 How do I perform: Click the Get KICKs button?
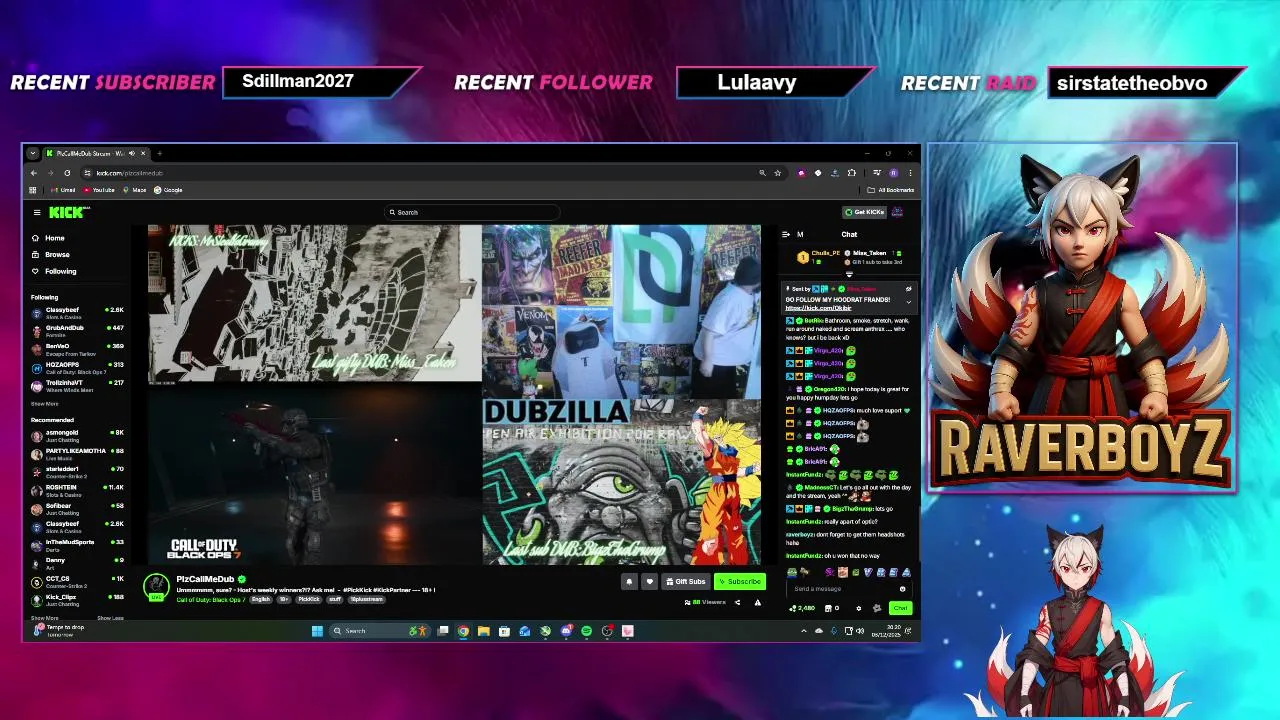(864, 212)
